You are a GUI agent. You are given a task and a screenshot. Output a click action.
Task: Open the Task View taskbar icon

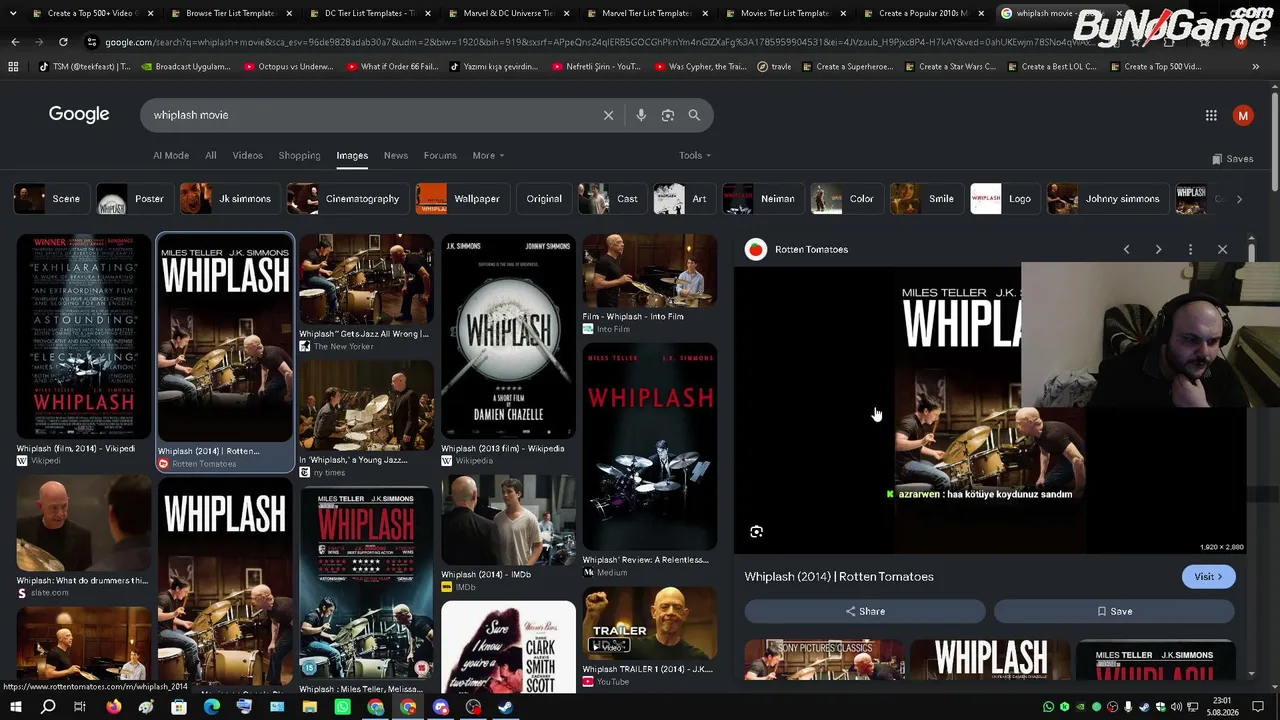click(80, 707)
